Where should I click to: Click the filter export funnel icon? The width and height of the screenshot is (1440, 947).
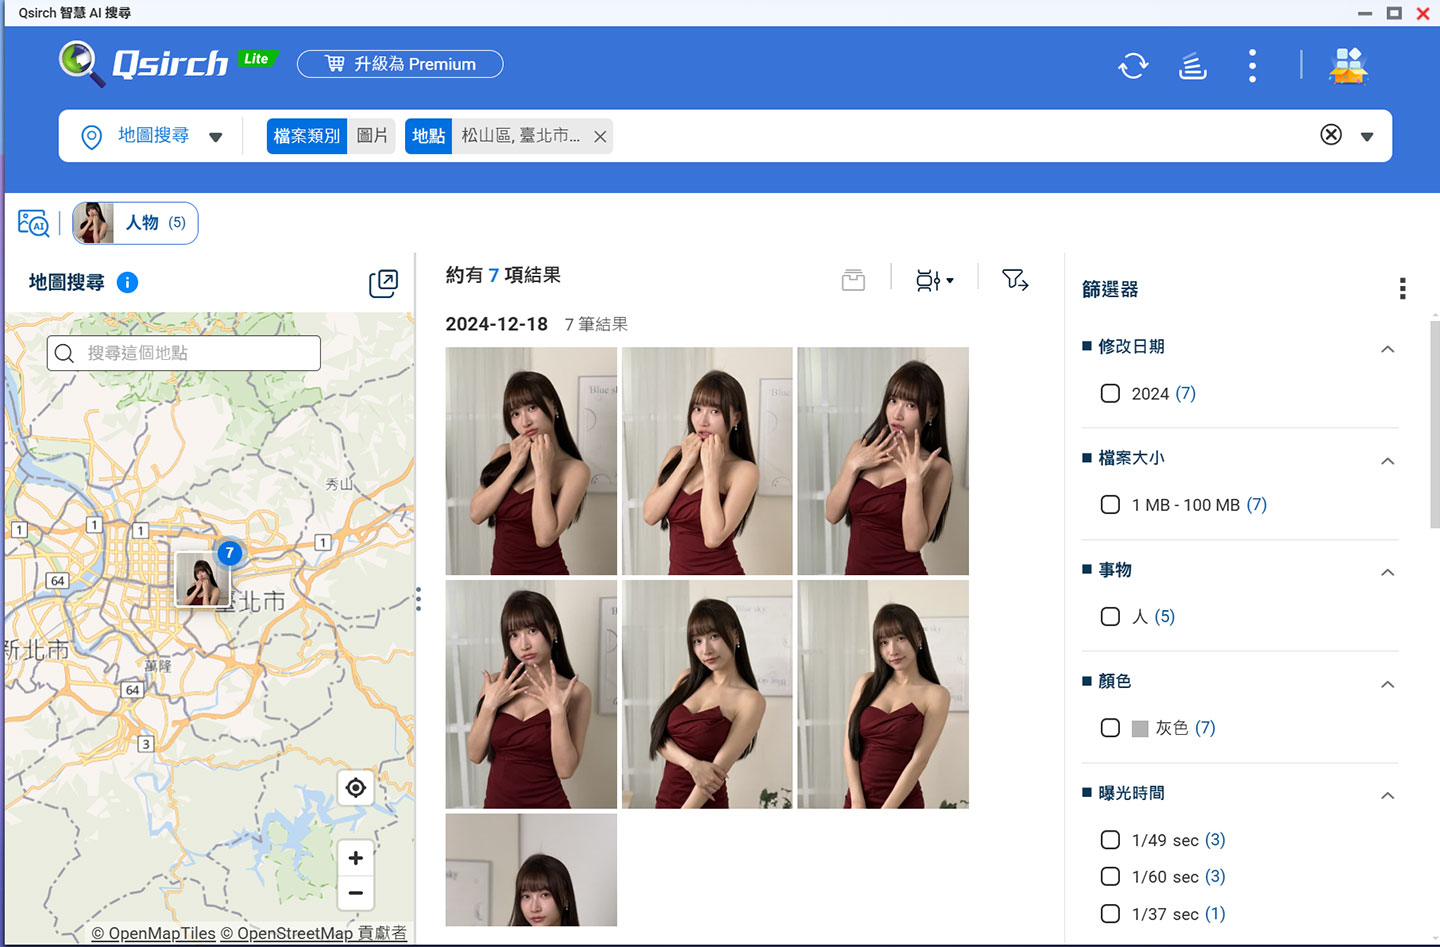pos(1015,280)
